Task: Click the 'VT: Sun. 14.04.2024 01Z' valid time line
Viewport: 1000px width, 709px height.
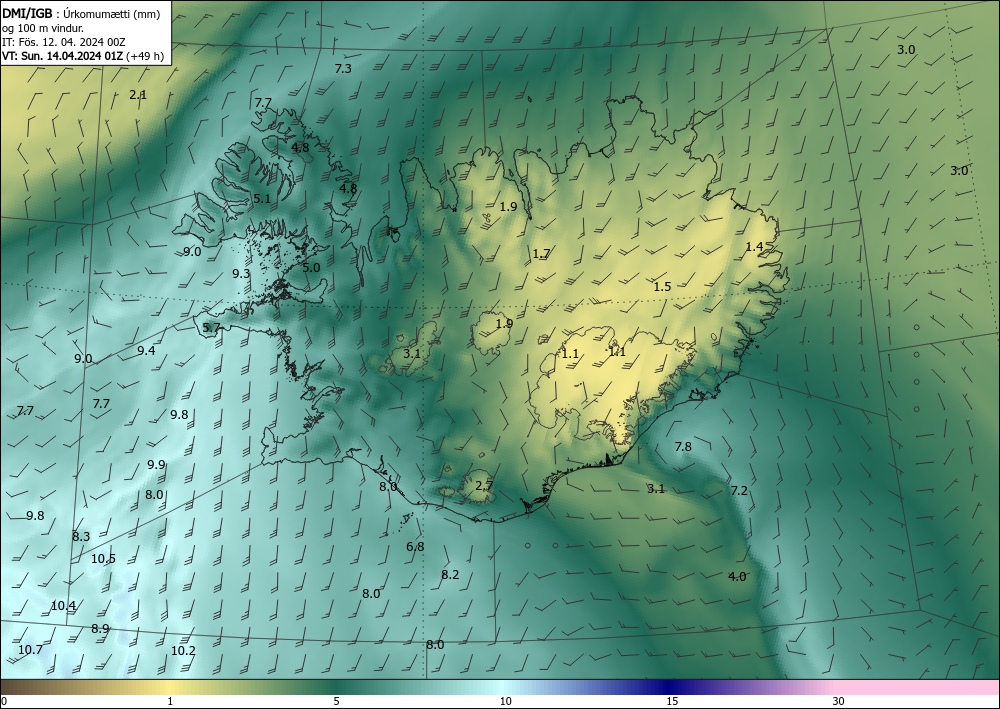Action: 62,56
